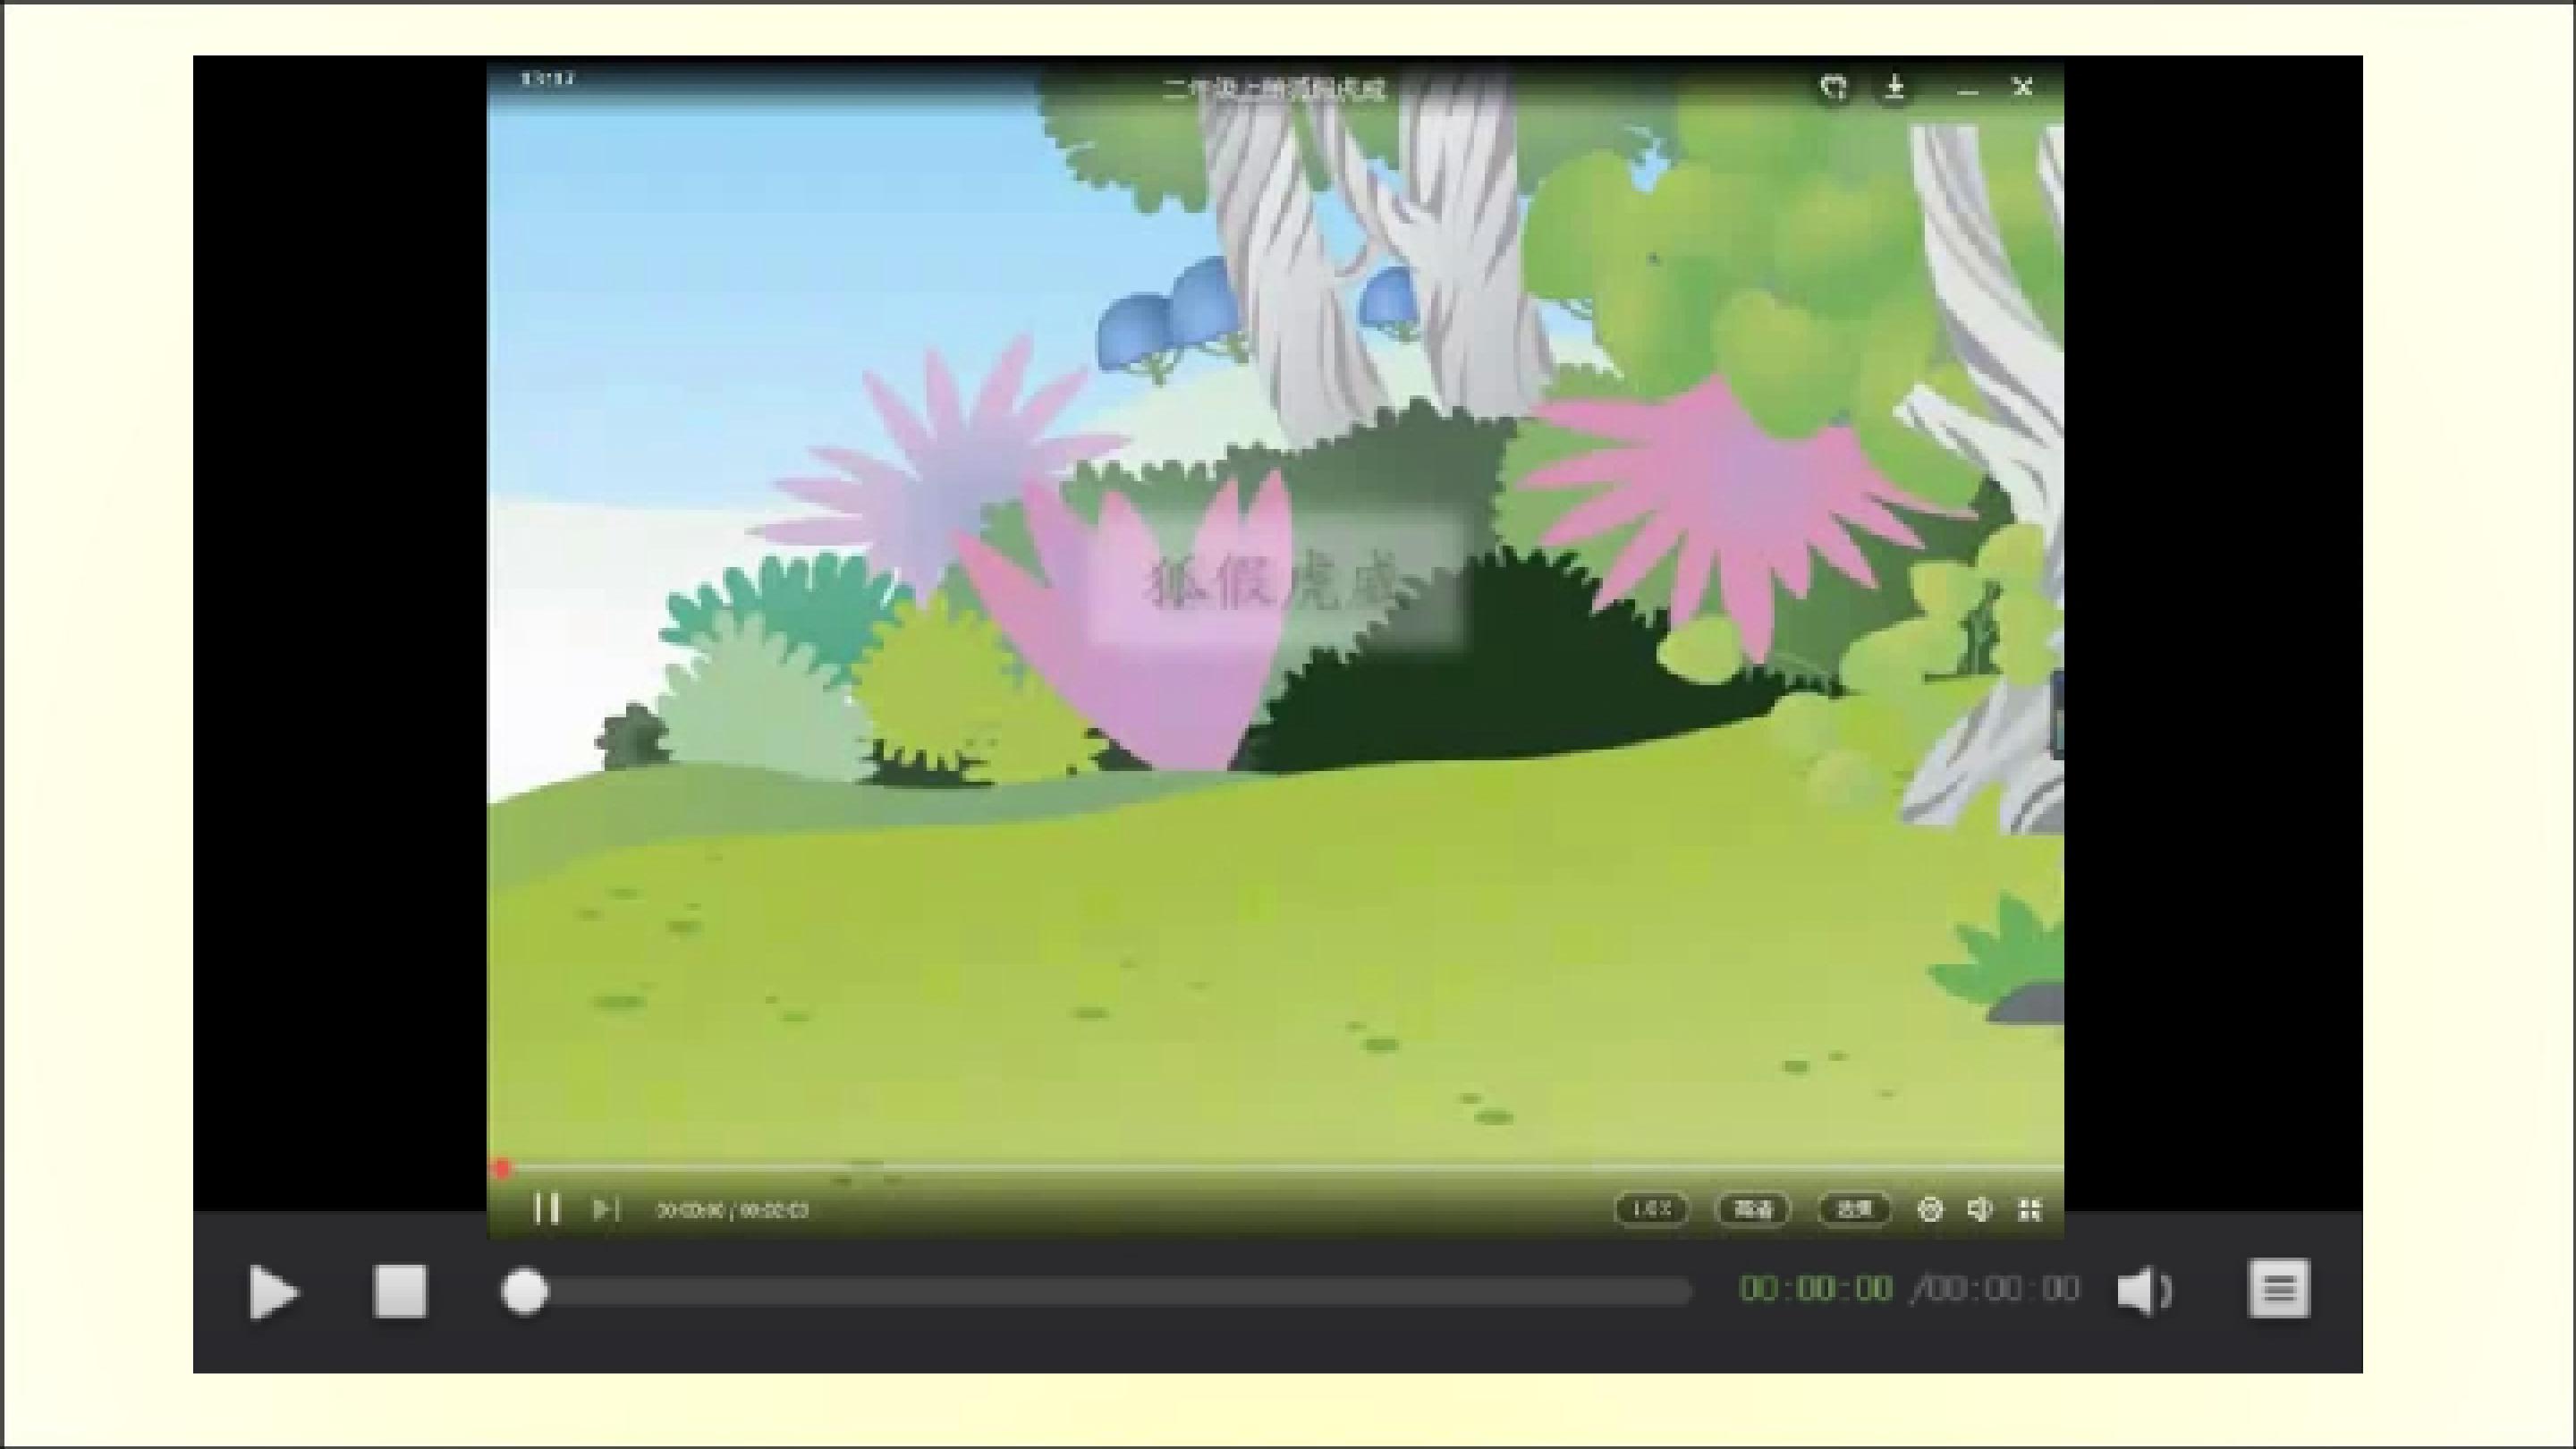Screen dimensions: 2576x1449
Task: Minimize the embedded video window
Action: 1967,90
